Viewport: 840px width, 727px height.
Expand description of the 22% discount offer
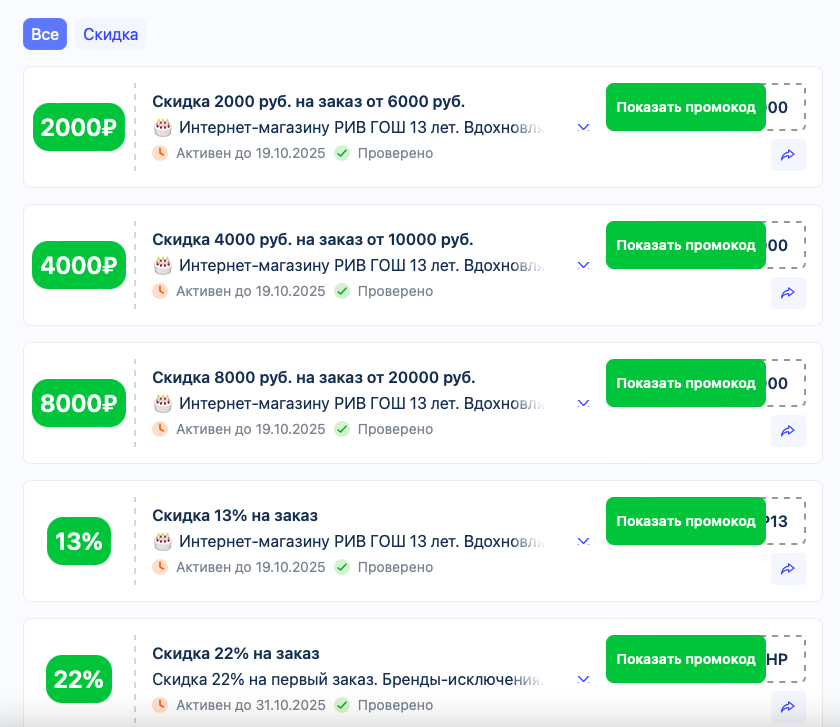click(x=583, y=679)
